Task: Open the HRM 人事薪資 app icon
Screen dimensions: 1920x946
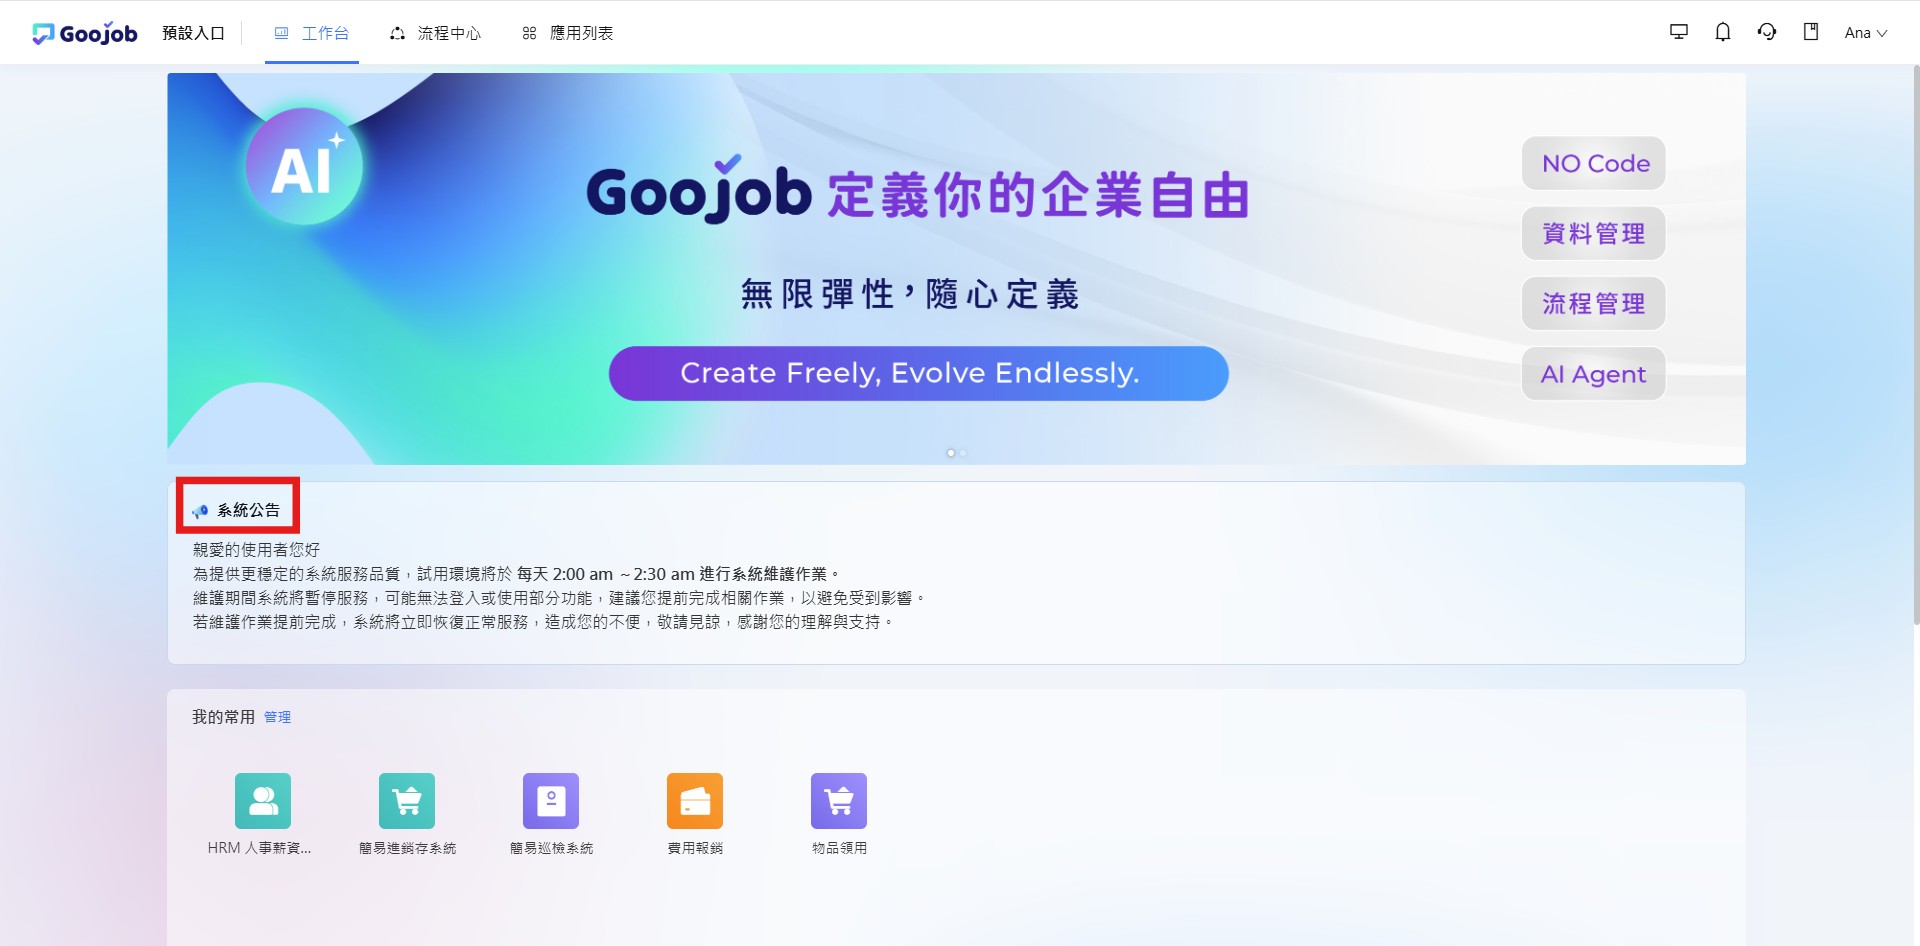Action: point(263,801)
